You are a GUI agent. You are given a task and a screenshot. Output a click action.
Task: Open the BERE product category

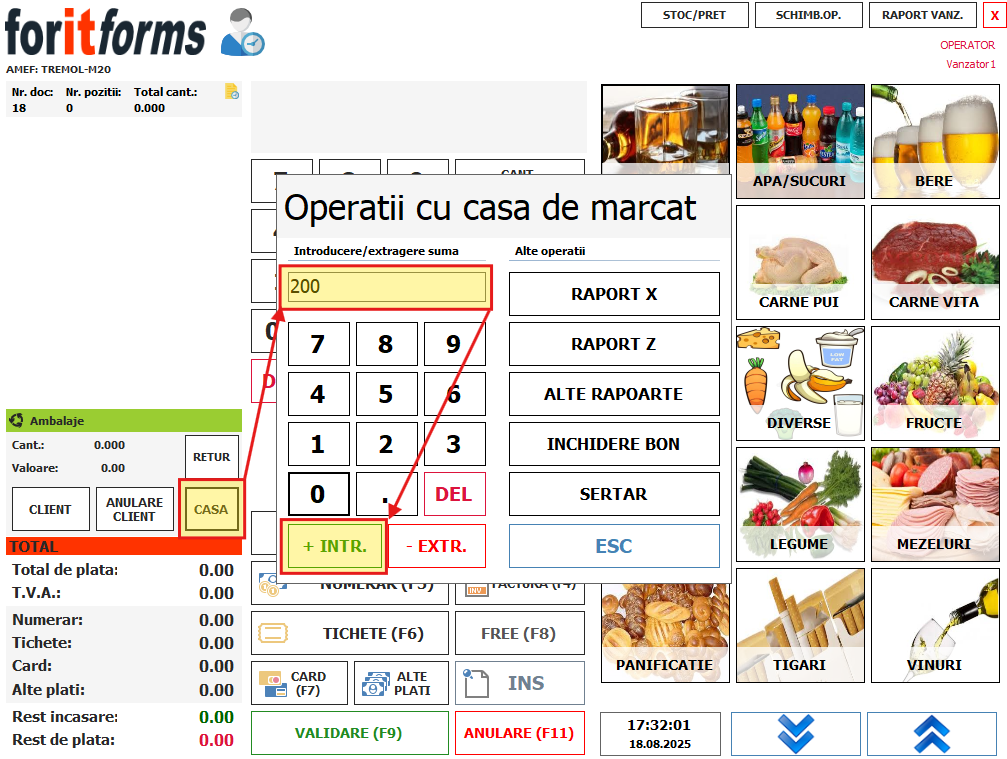click(935, 141)
